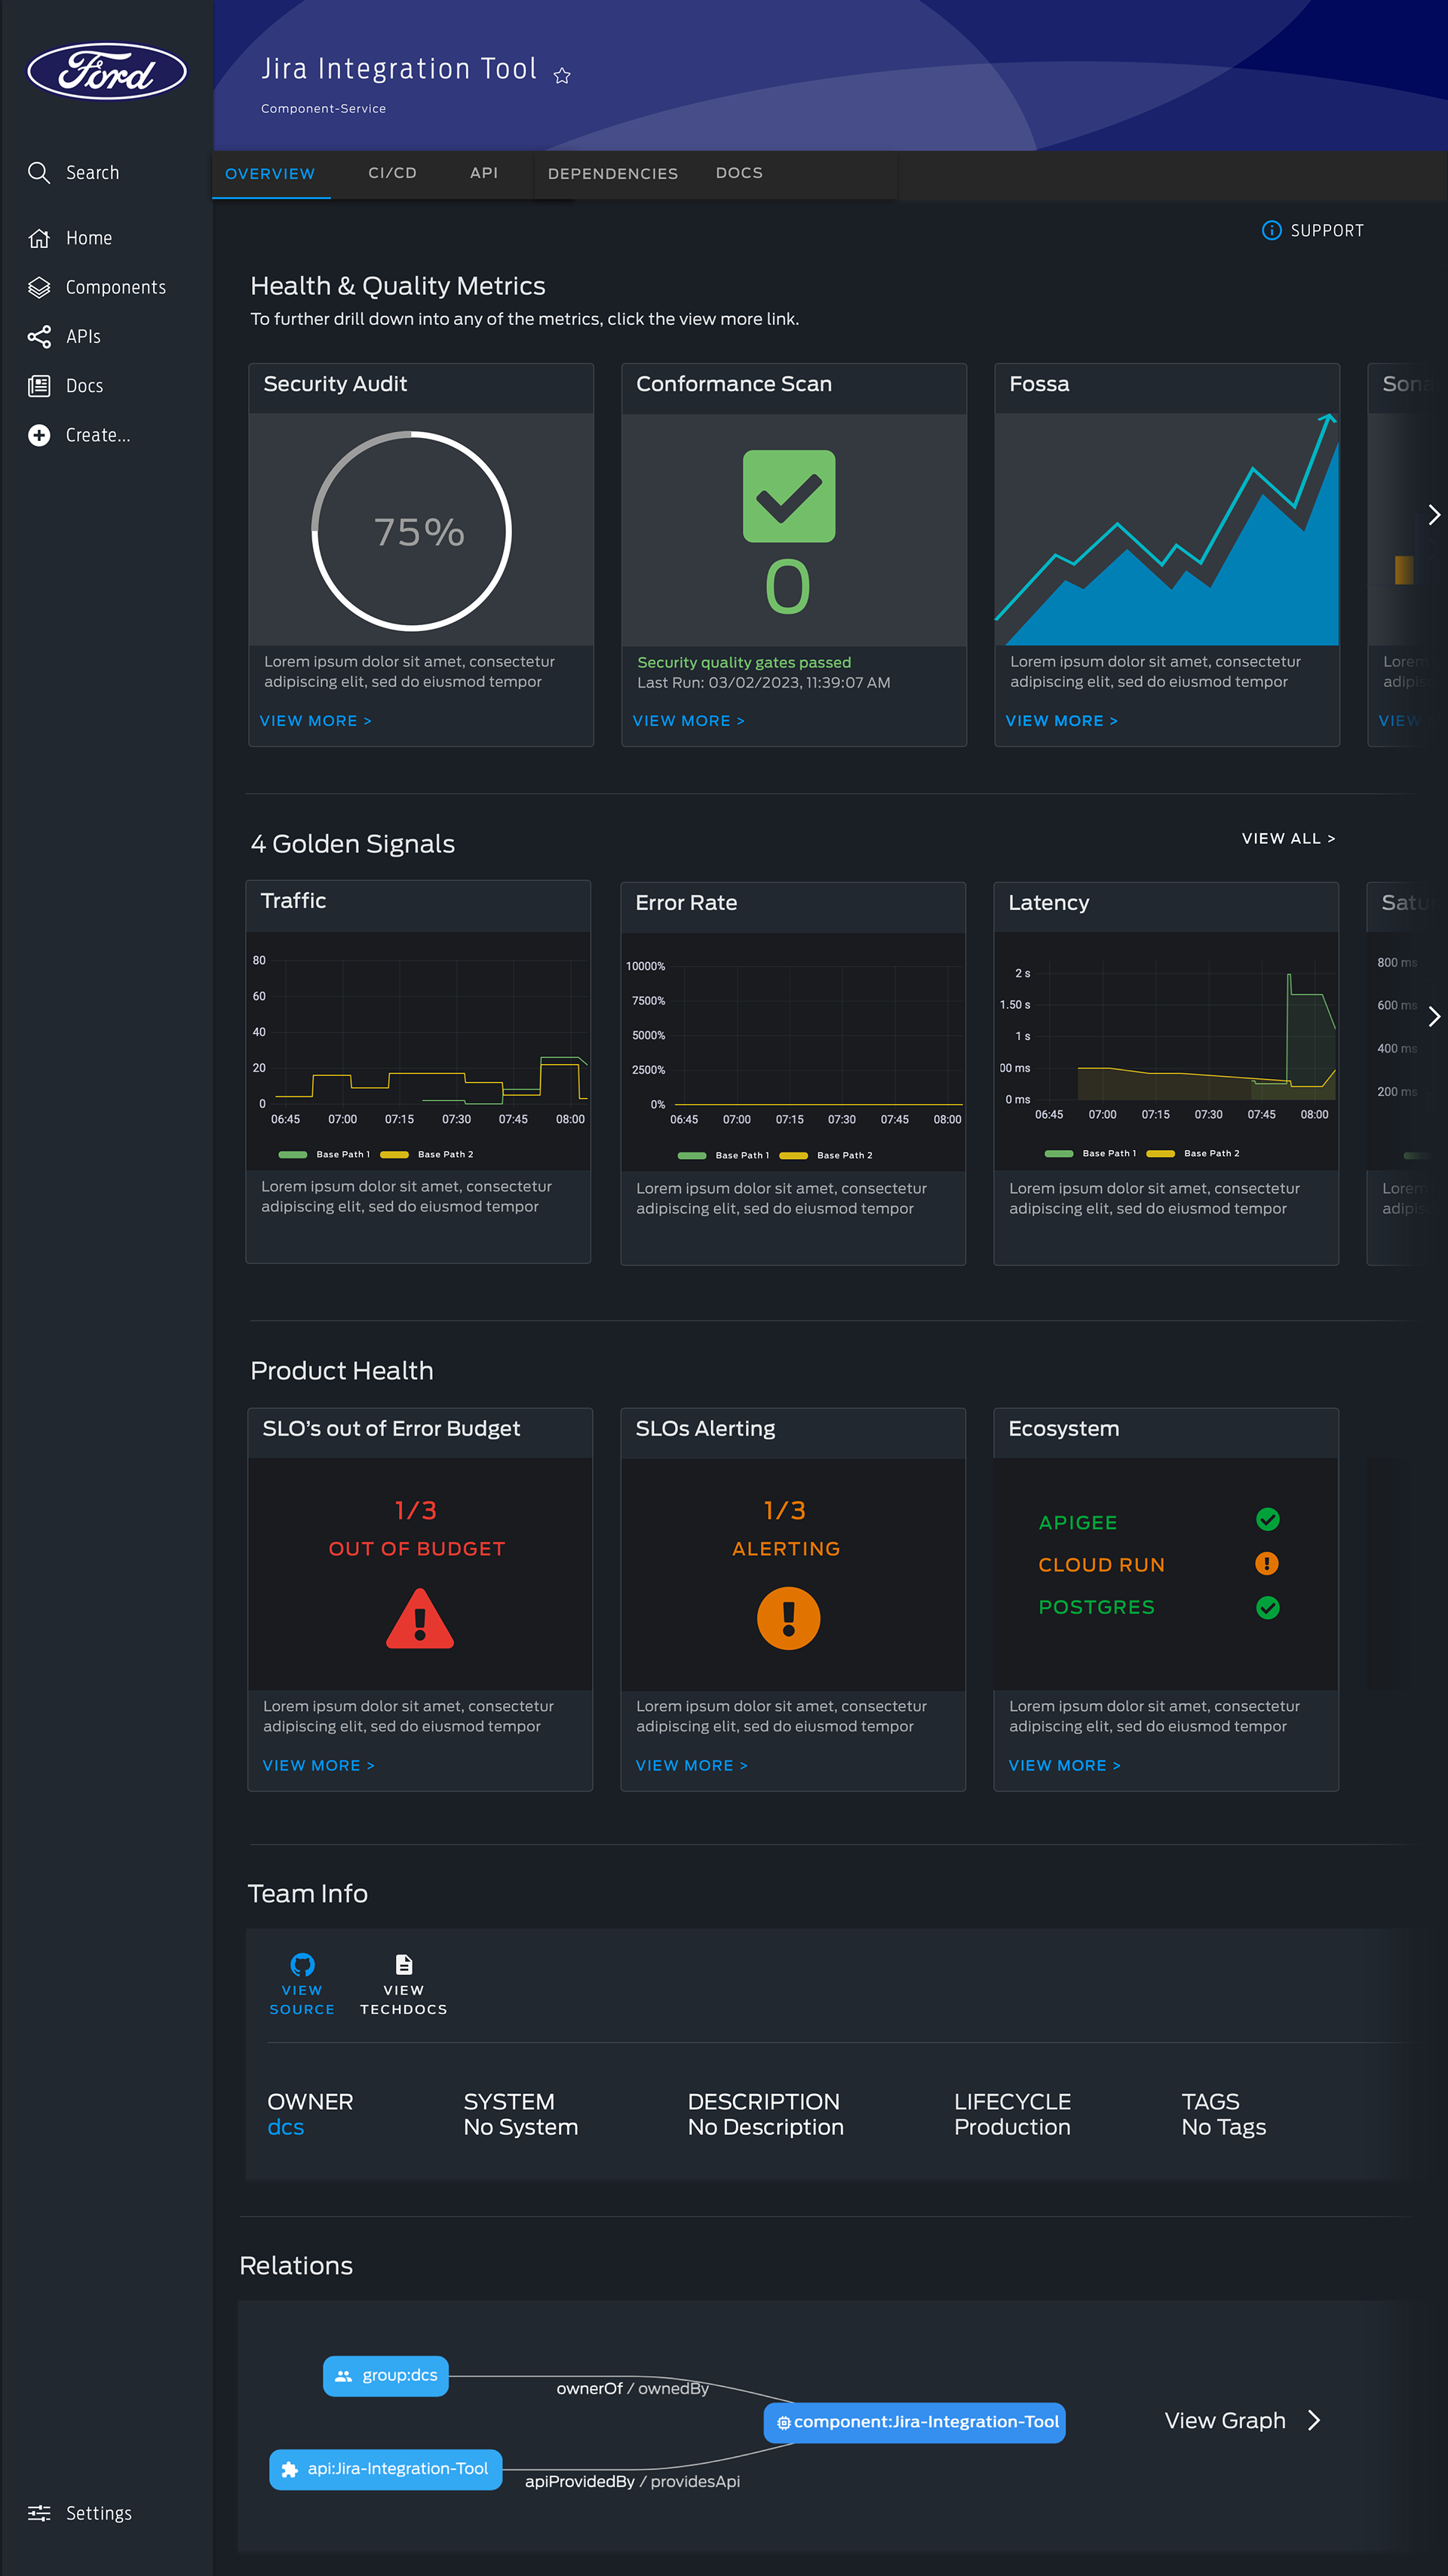Switch to the Dependencies tab

coord(613,174)
